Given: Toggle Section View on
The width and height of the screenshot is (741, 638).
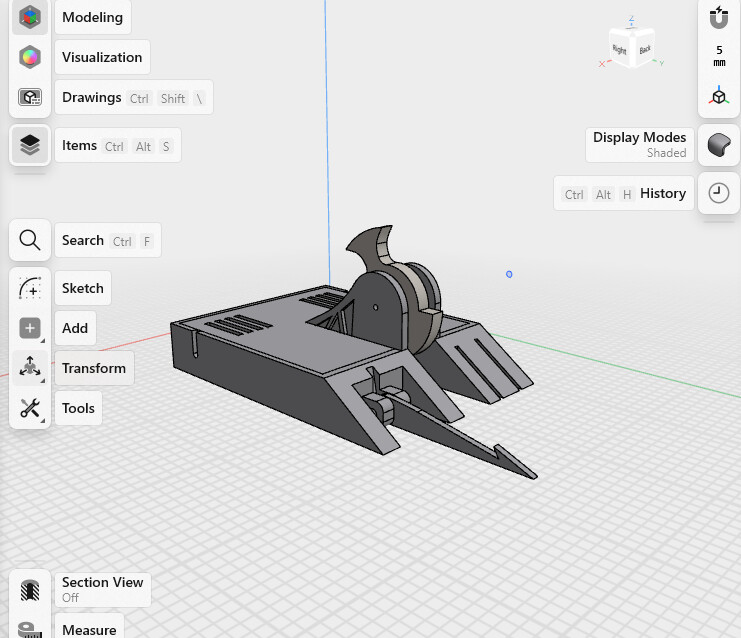Looking at the screenshot, I should point(30,589).
